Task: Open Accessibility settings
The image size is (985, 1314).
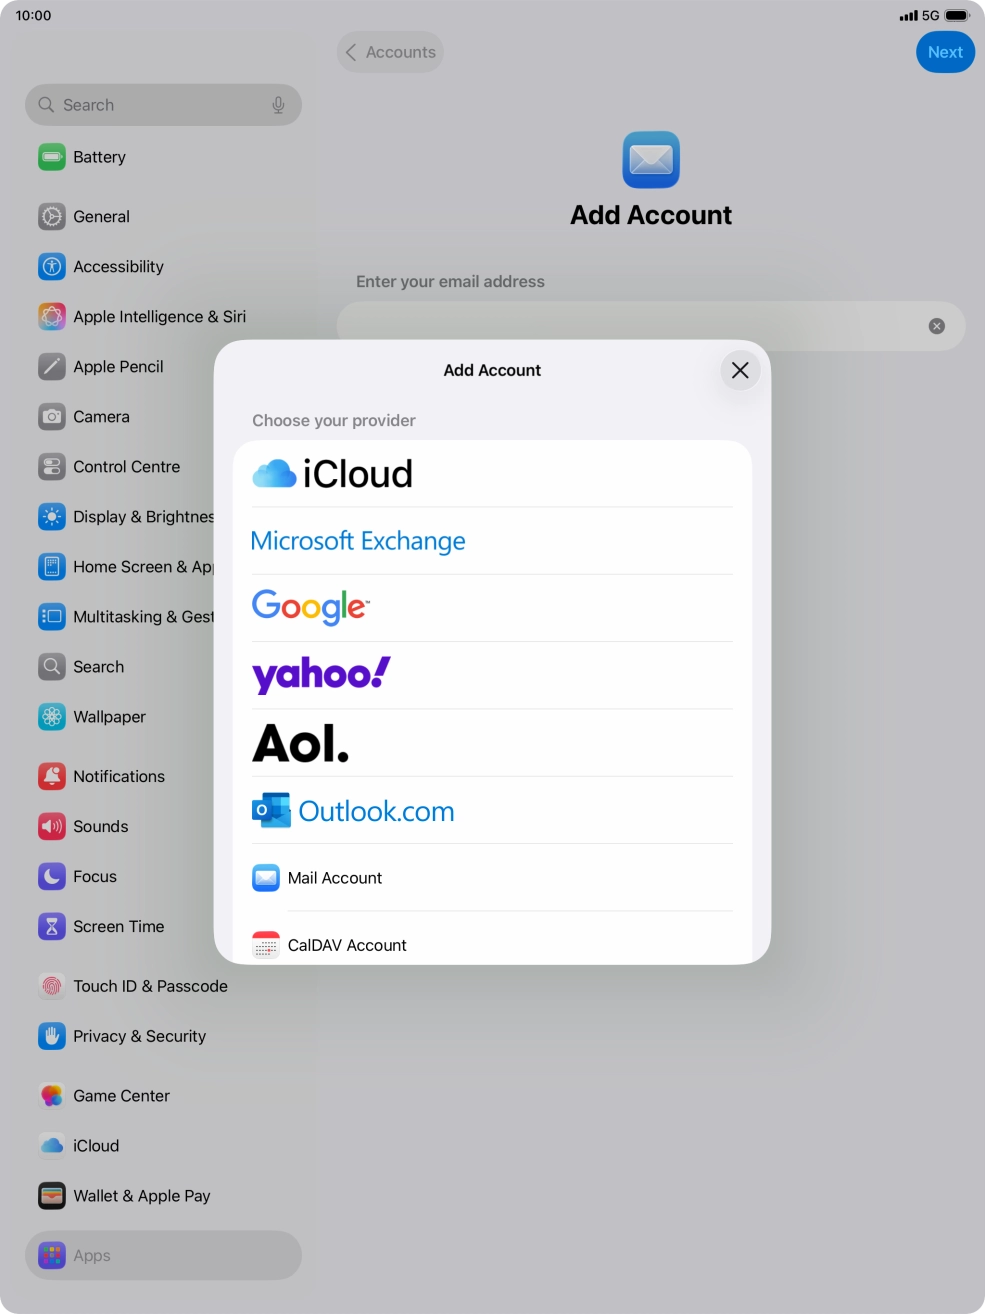Action: [118, 267]
